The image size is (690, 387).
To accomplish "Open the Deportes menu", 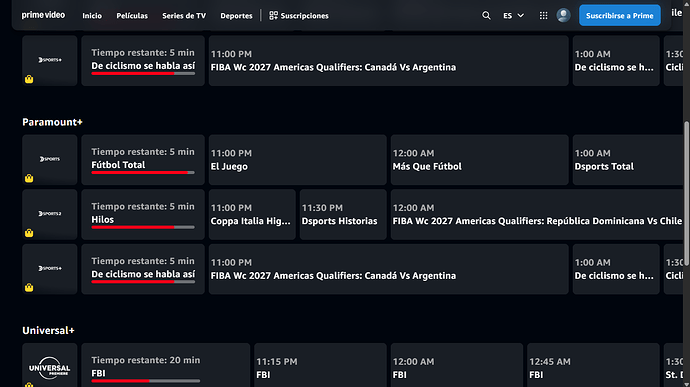I will [236, 15].
